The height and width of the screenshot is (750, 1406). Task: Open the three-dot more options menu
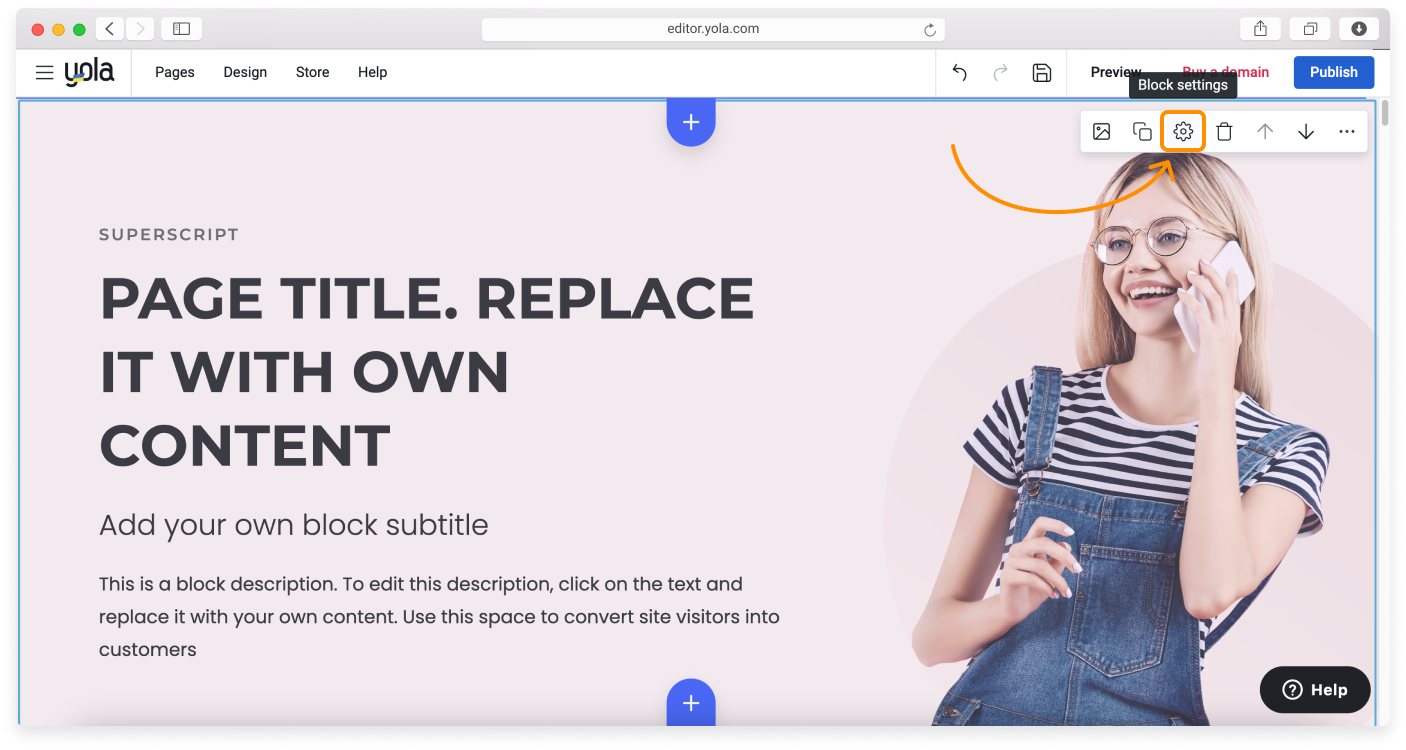(x=1347, y=132)
